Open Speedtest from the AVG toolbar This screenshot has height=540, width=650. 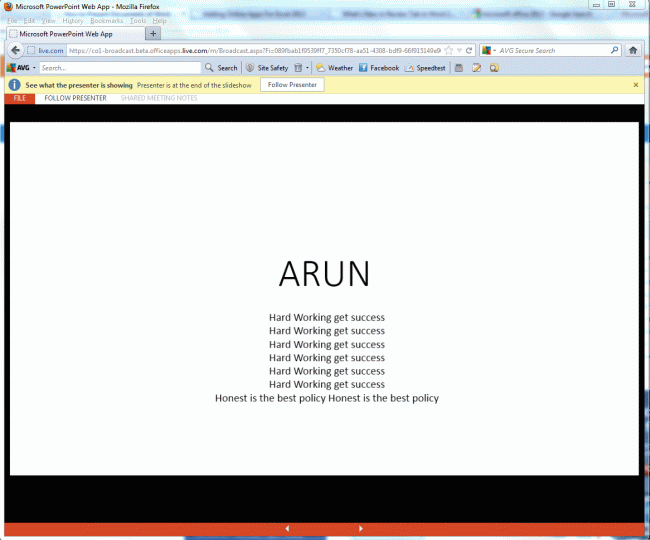425,68
